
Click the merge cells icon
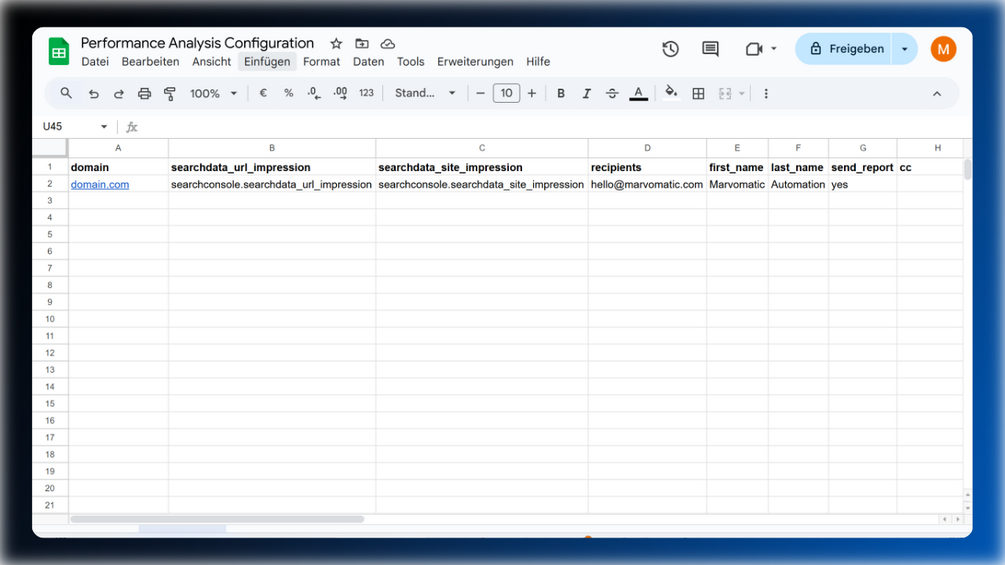pos(725,94)
